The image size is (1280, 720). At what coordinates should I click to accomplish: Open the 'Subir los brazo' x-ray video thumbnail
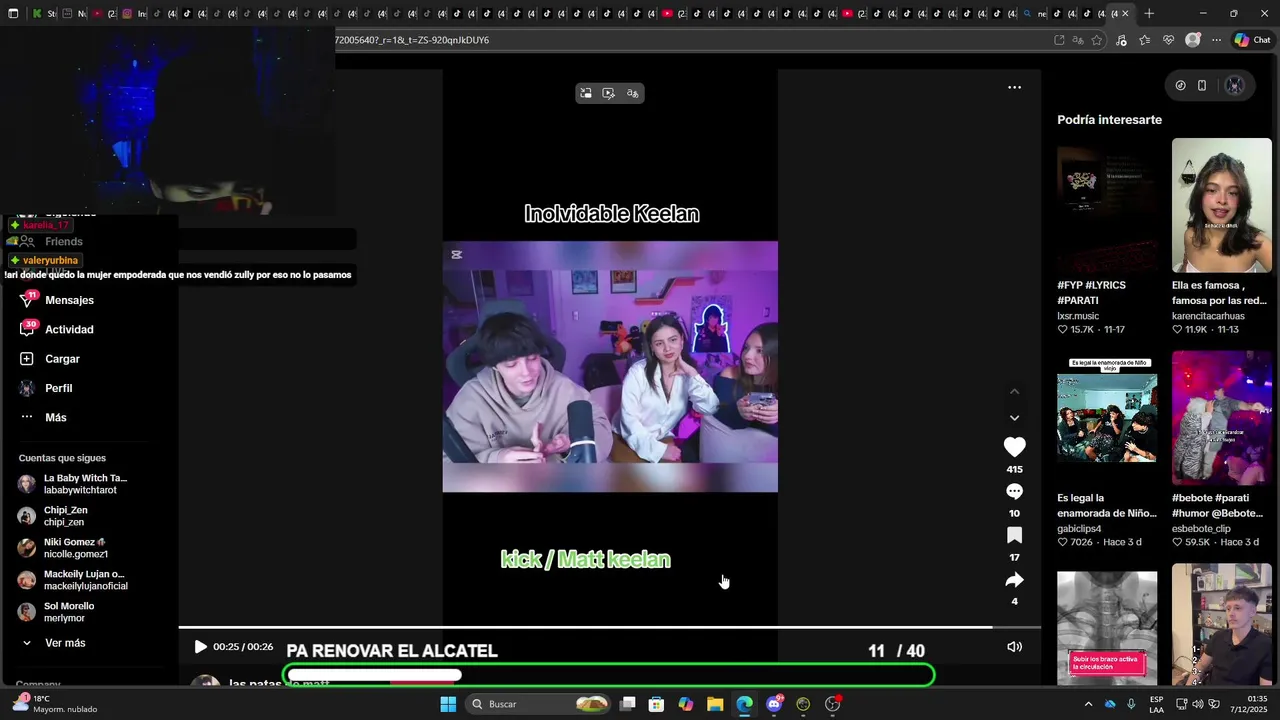tap(1107, 628)
